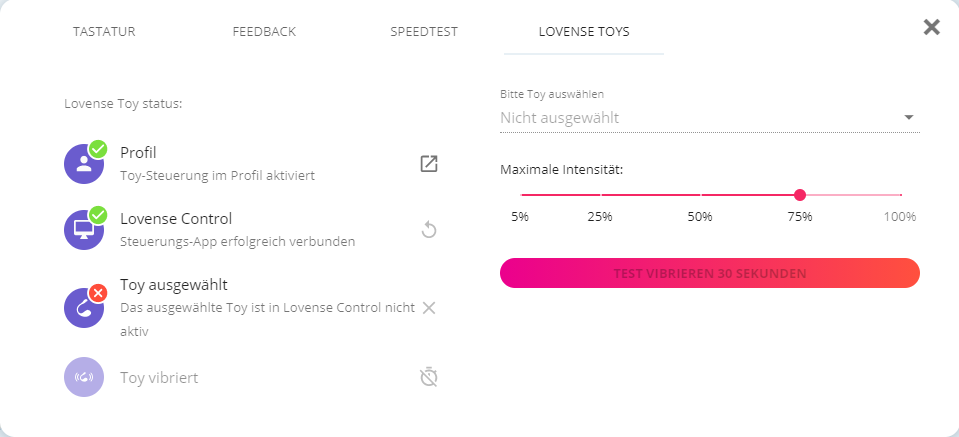Click the intensity slider handle at 75%
959x437 pixels.
(x=800, y=195)
